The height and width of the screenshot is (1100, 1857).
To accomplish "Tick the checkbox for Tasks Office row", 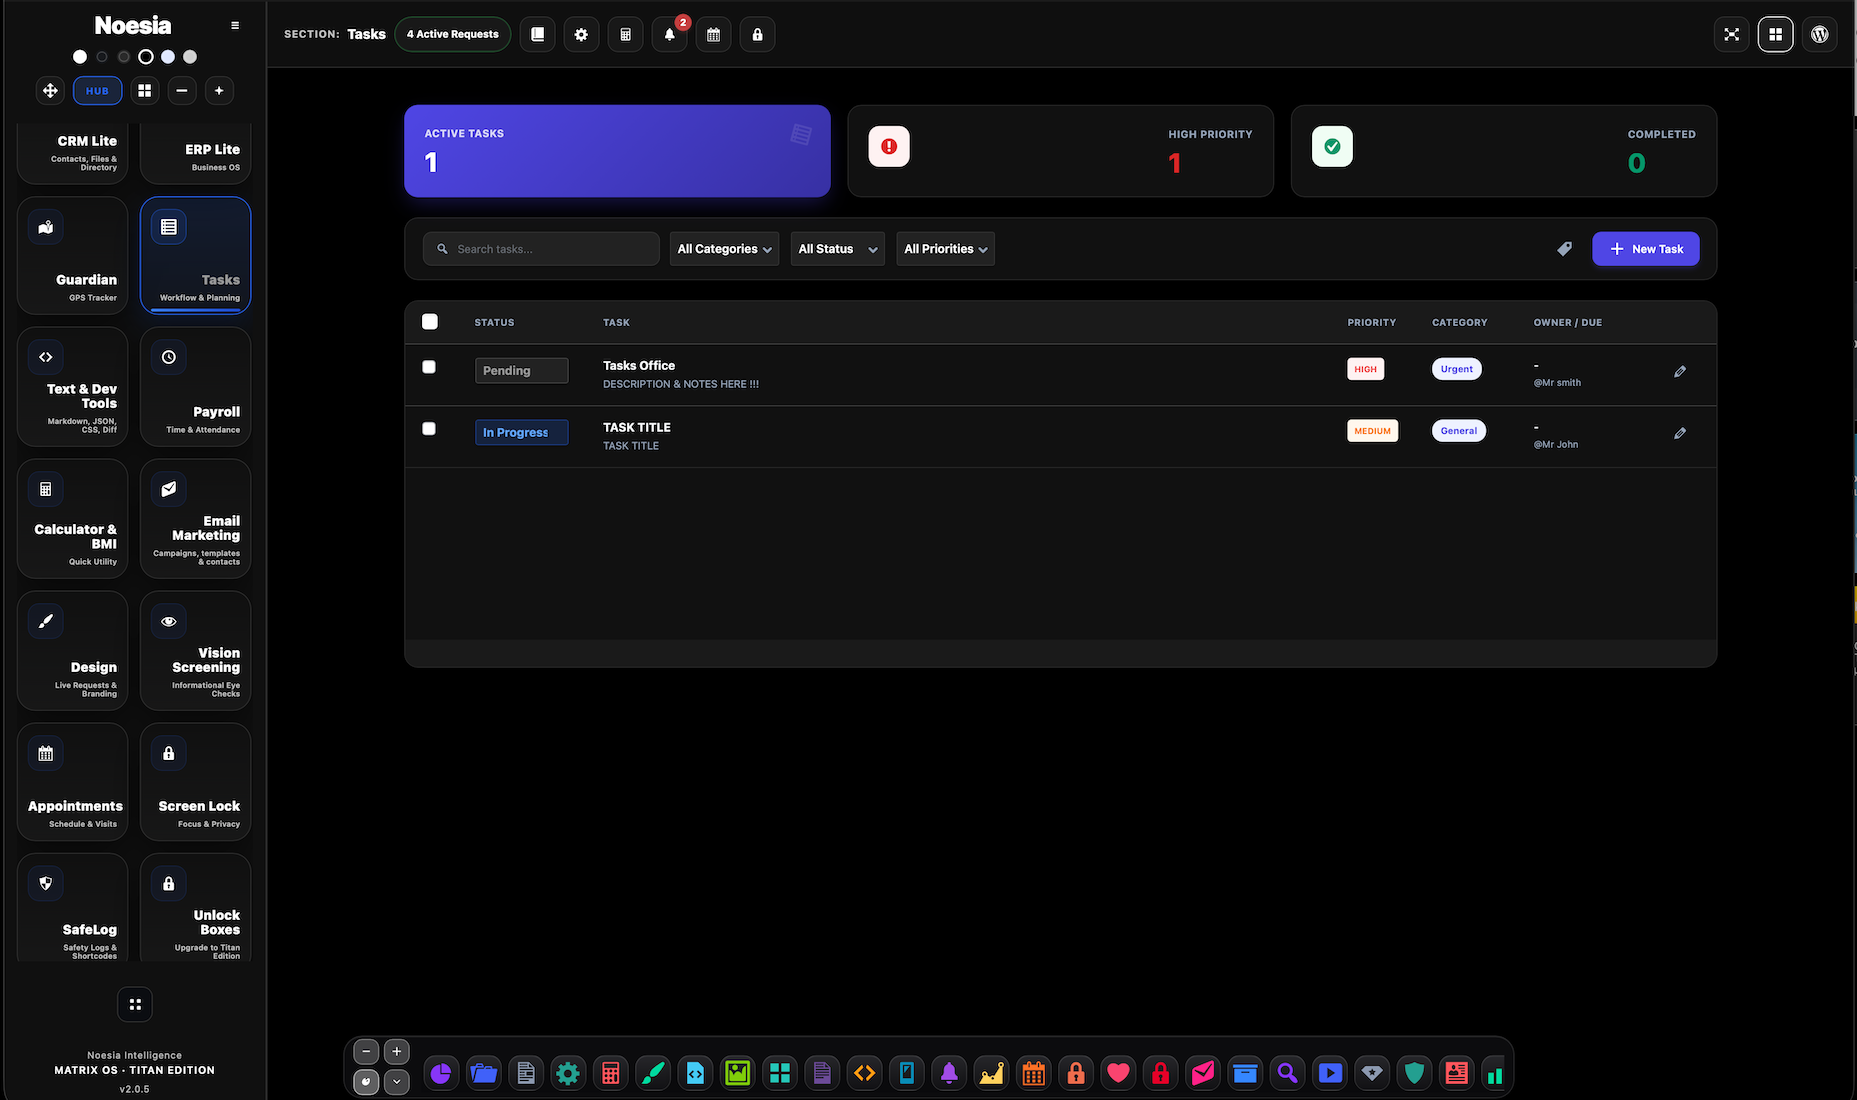I will click(429, 367).
